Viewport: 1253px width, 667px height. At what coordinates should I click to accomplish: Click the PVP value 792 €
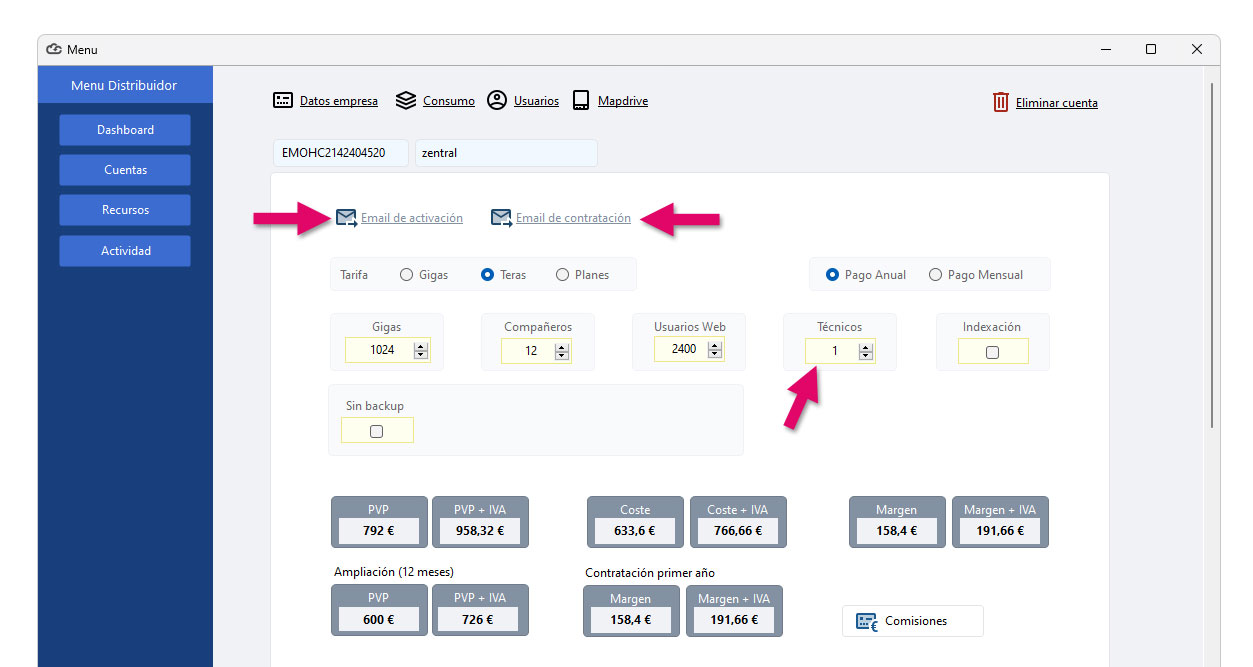(379, 531)
